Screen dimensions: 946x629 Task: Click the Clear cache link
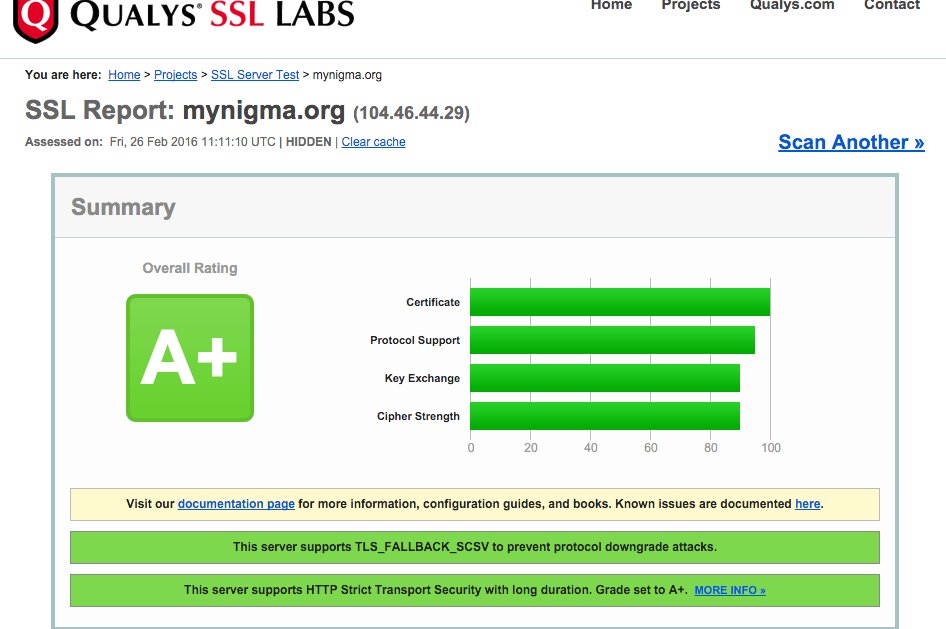pyautogui.click(x=373, y=142)
